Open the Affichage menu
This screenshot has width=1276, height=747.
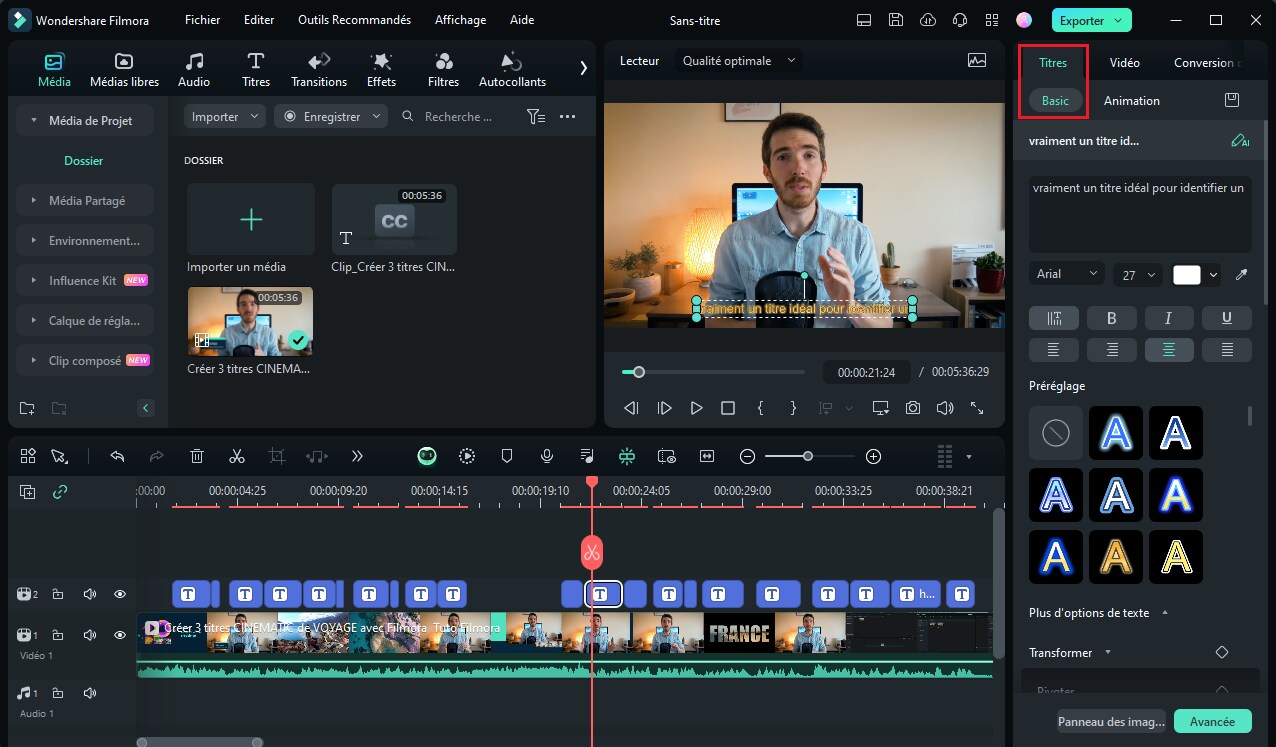[460, 20]
